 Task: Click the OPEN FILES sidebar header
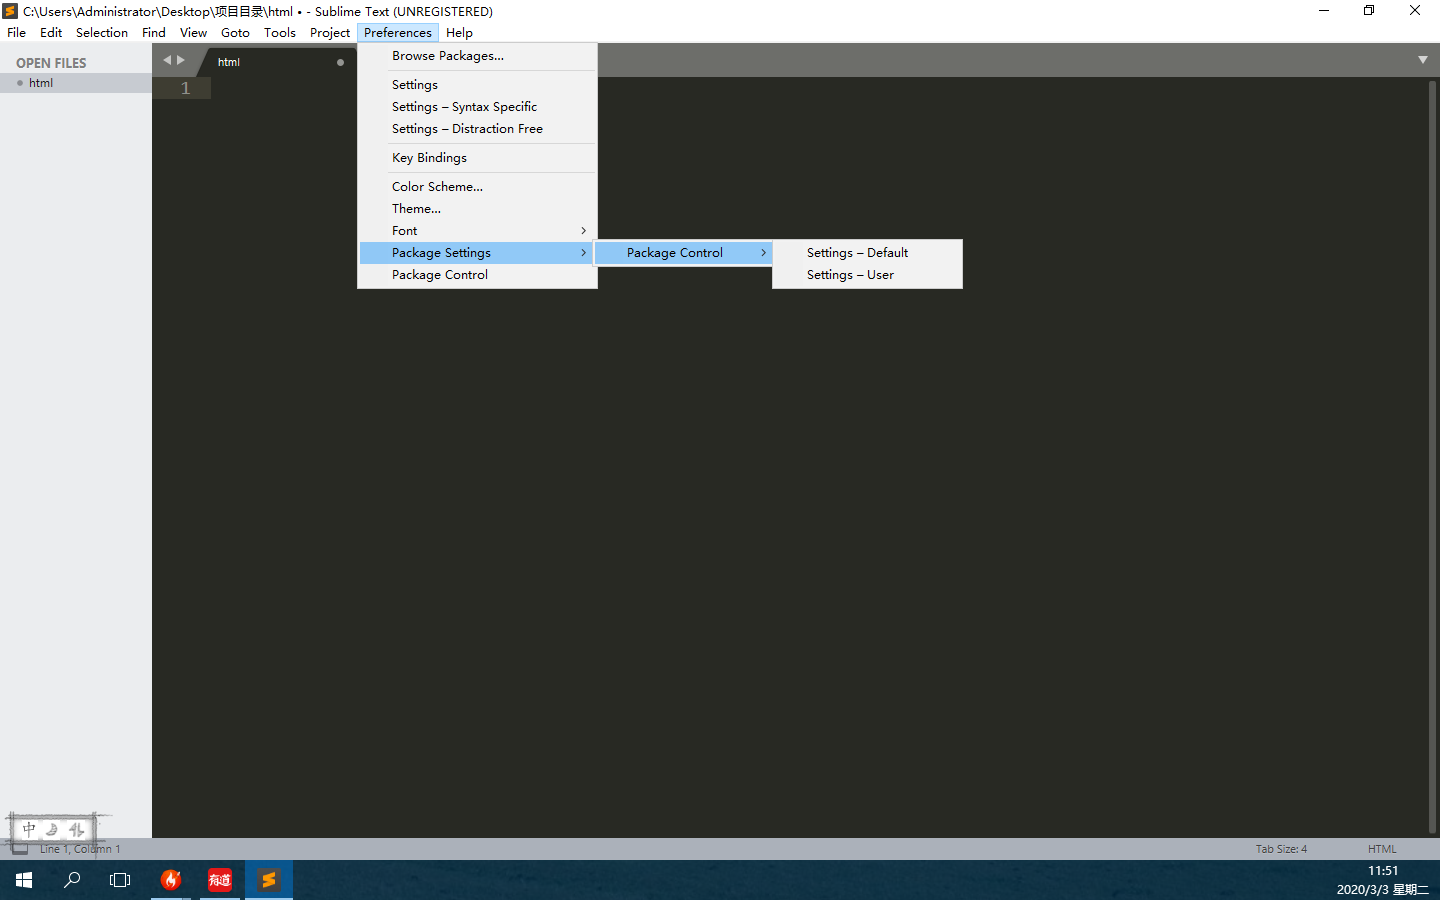pos(51,63)
